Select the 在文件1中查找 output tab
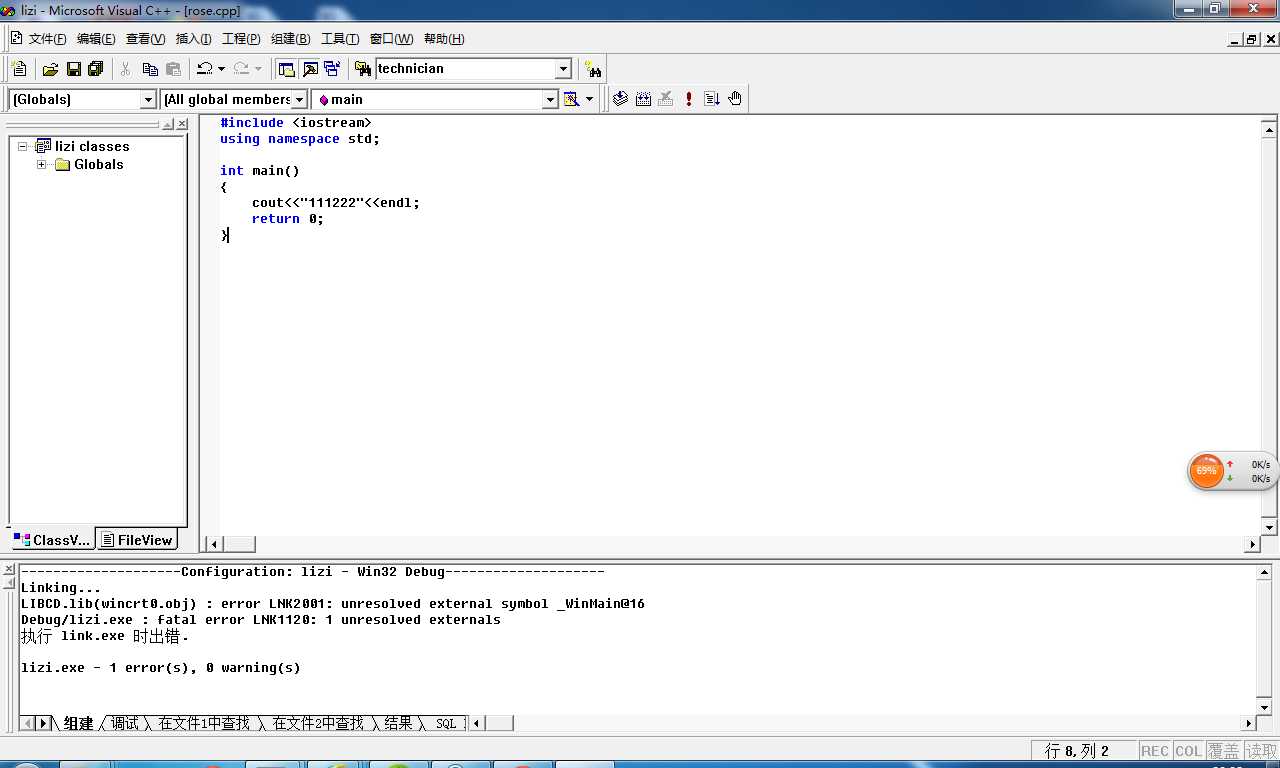The height and width of the screenshot is (768, 1280). [x=204, y=723]
